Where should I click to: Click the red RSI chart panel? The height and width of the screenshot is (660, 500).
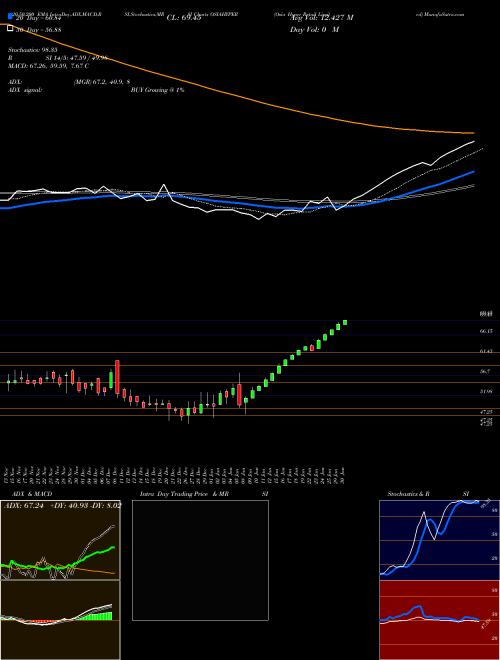point(439,620)
